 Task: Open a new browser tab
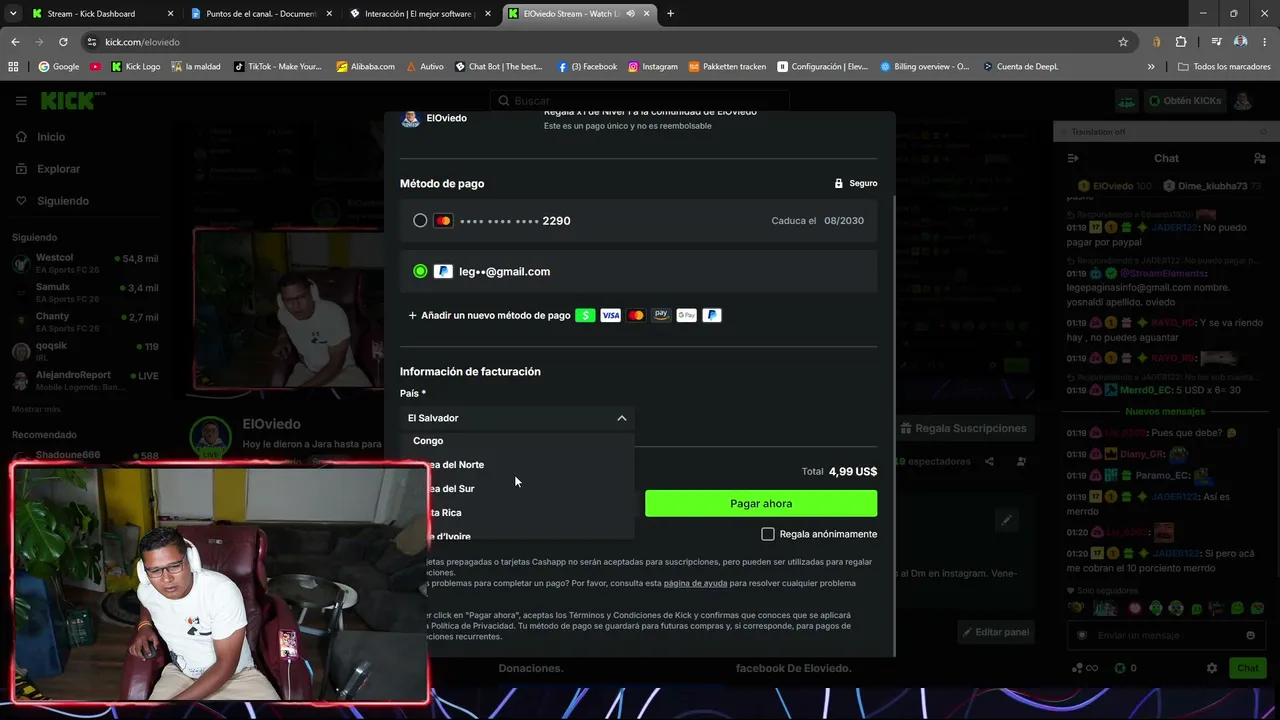[x=670, y=14]
